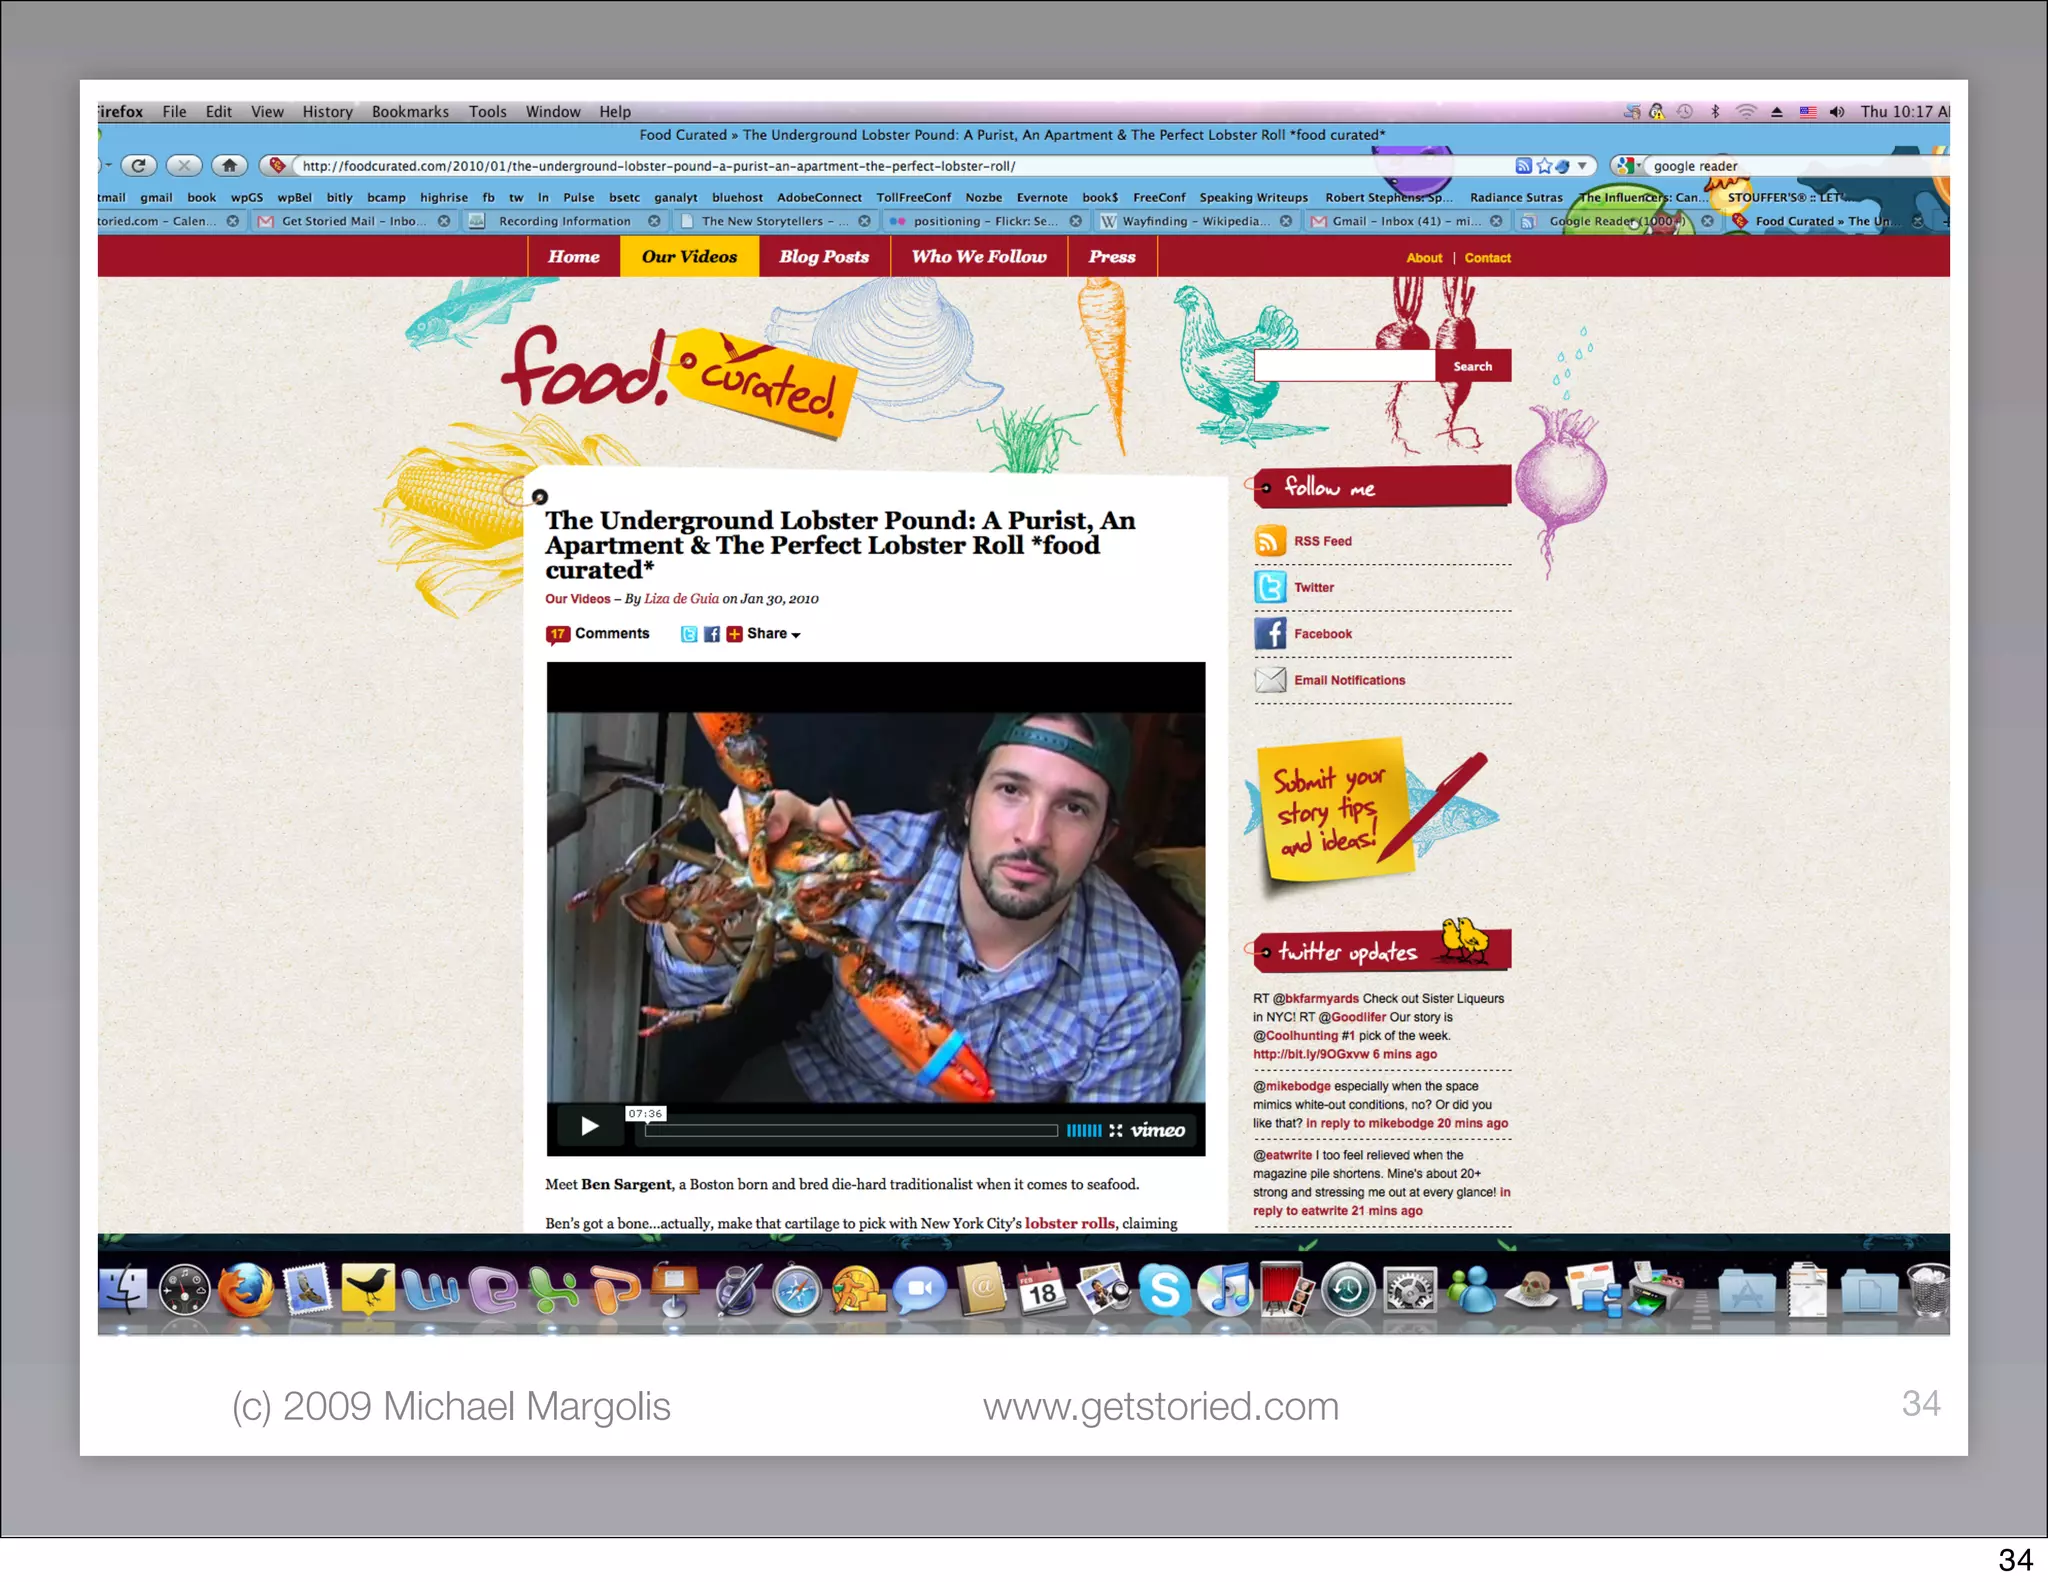Click the Vimeo logo in the player
This screenshot has width=2048, height=1582.
point(1158,1130)
